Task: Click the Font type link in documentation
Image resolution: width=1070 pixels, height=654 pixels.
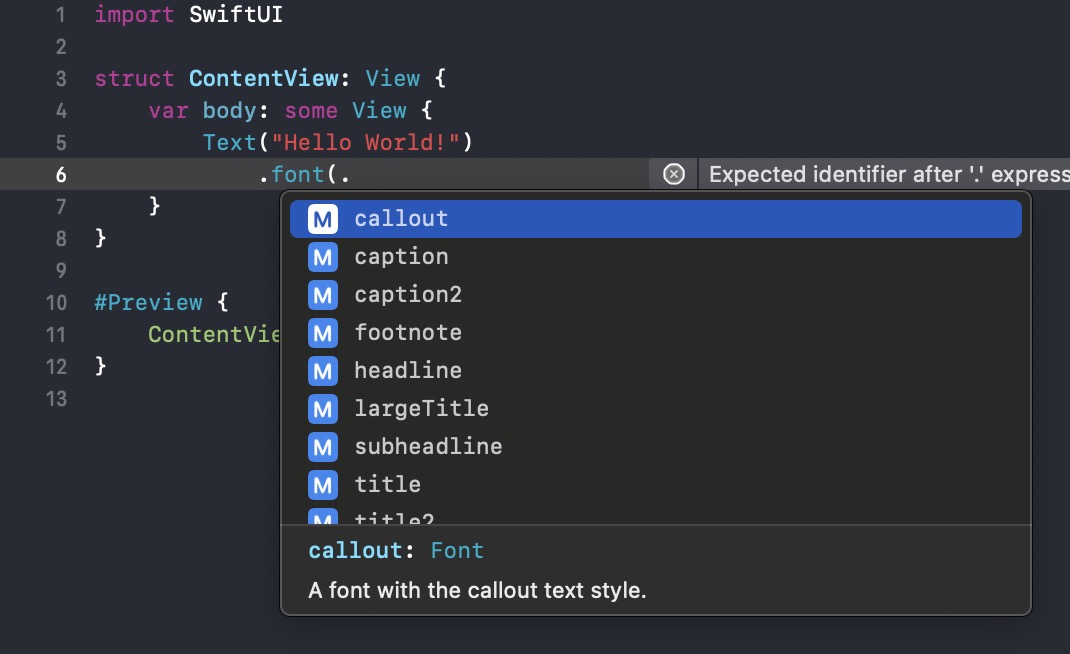Action: (x=457, y=551)
